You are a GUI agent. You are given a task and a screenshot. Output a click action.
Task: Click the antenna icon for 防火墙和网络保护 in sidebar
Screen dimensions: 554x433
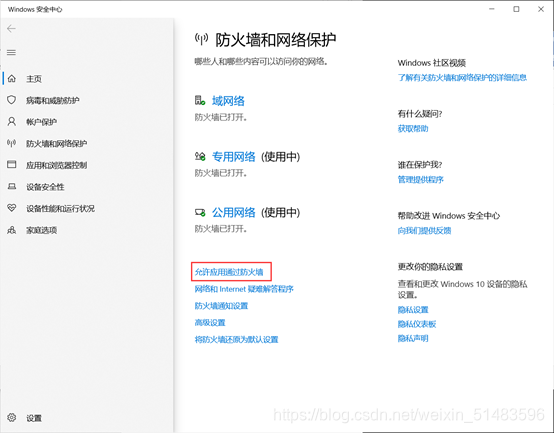click(12, 143)
